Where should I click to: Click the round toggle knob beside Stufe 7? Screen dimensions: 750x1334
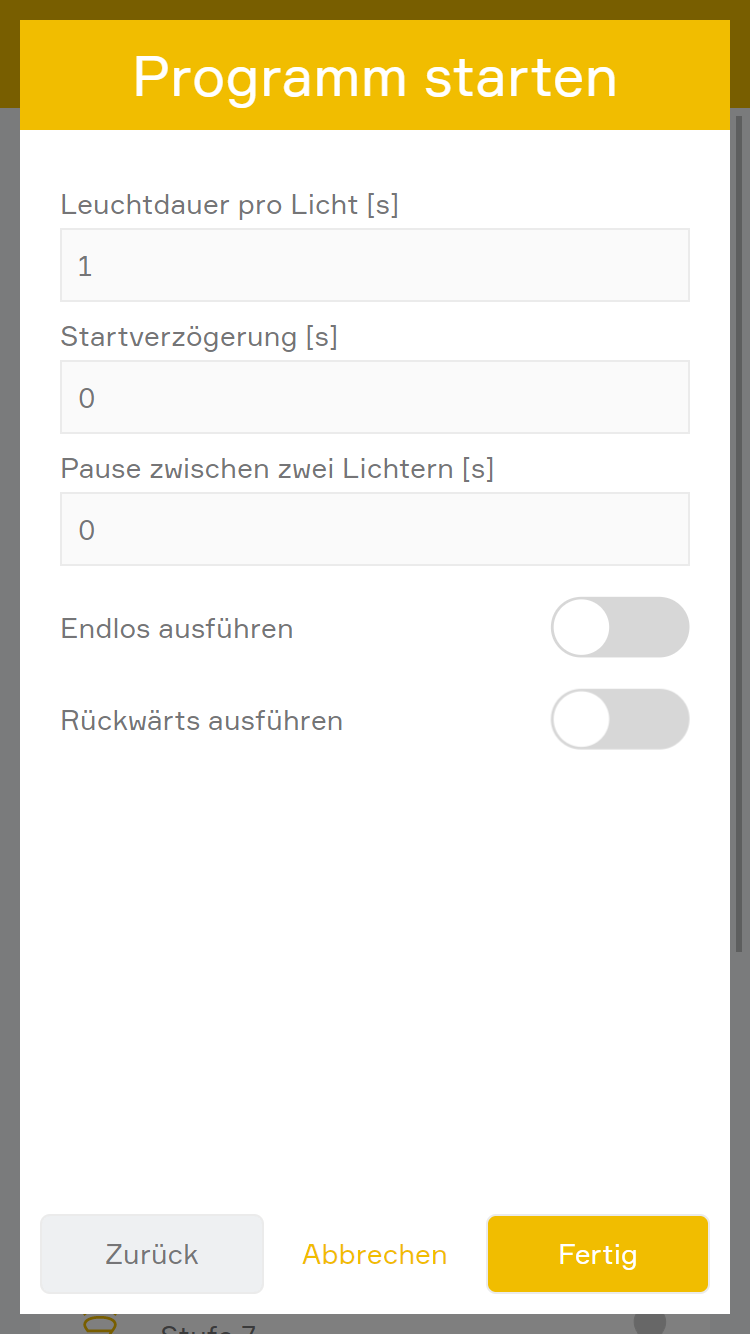click(649, 1323)
